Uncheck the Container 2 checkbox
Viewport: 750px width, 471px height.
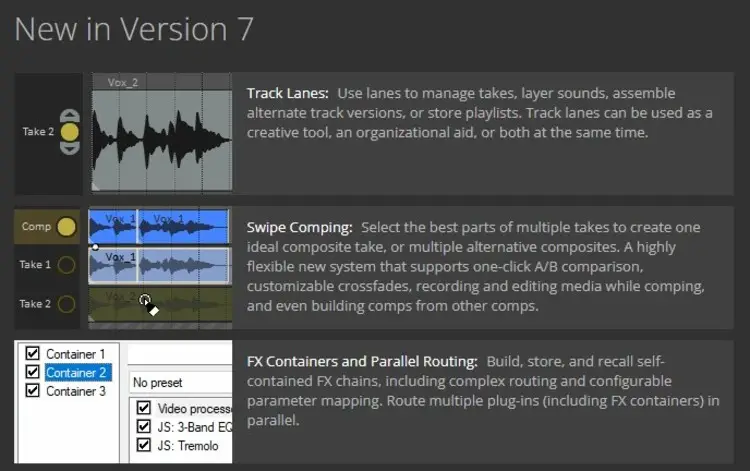33,372
